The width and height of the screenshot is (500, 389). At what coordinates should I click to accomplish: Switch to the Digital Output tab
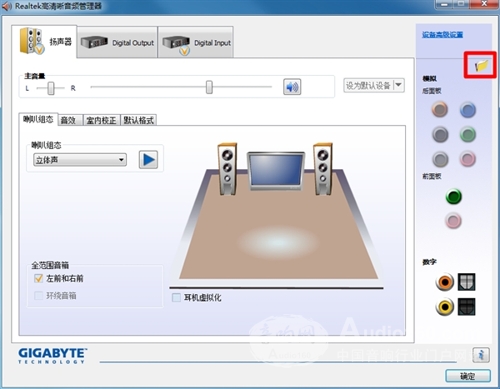117,42
